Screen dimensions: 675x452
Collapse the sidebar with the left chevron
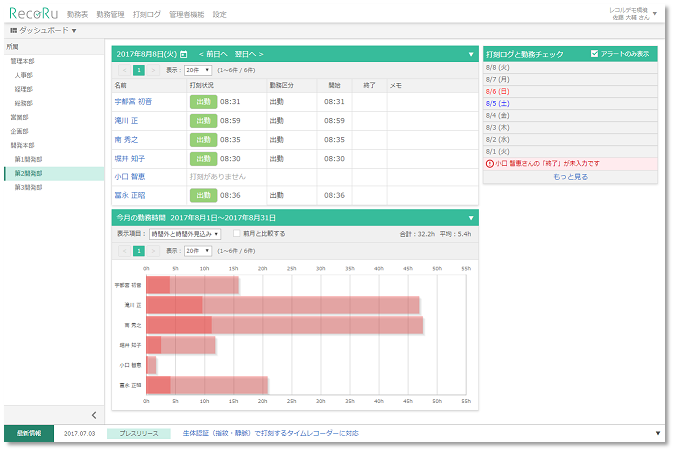[x=93, y=414]
